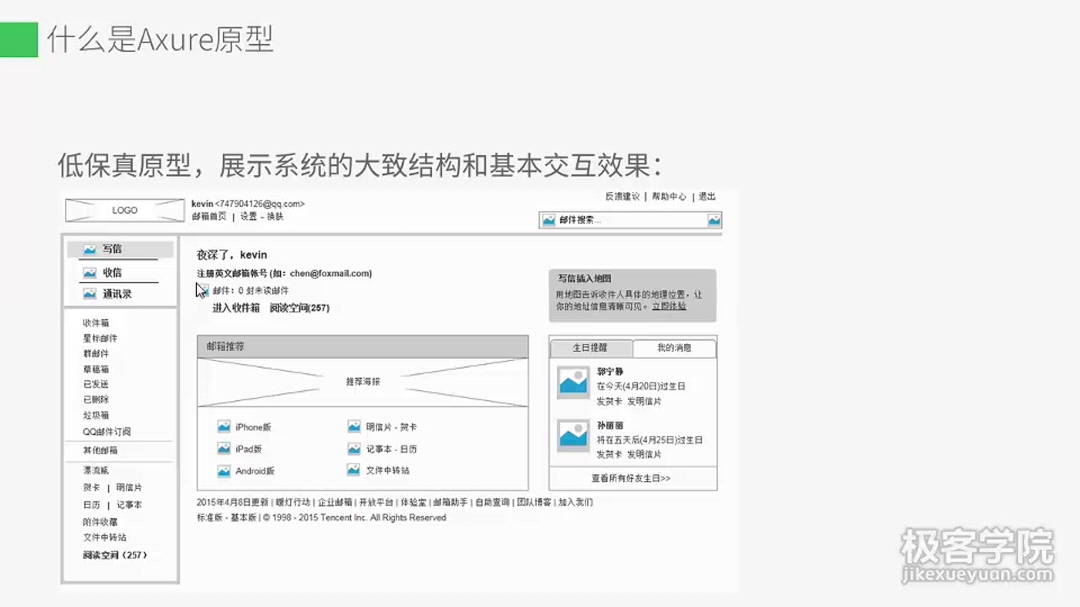Switch to the 我的消息 tab

click(x=674, y=348)
